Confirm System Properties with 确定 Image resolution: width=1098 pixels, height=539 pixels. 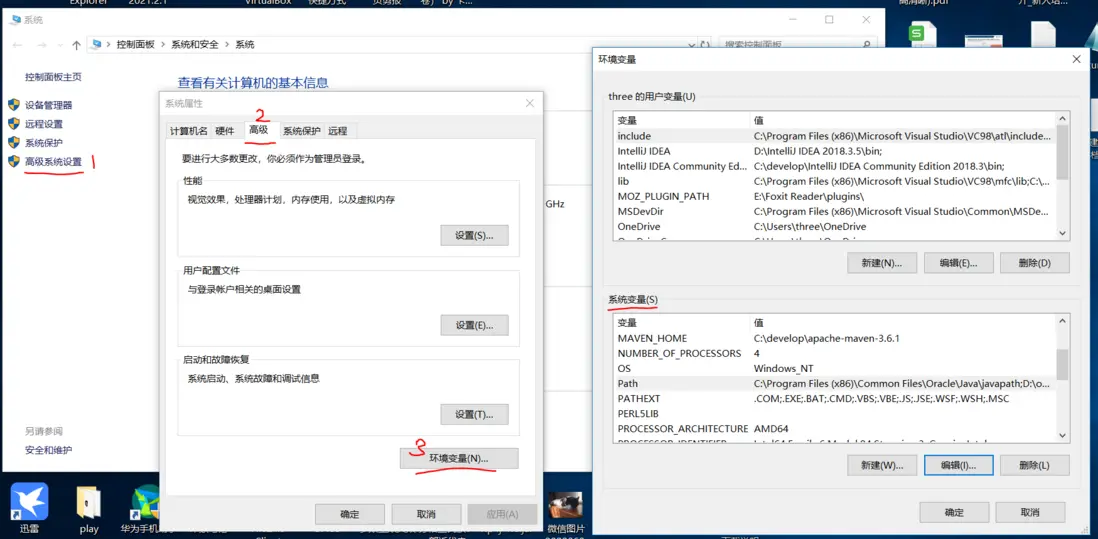click(x=349, y=514)
